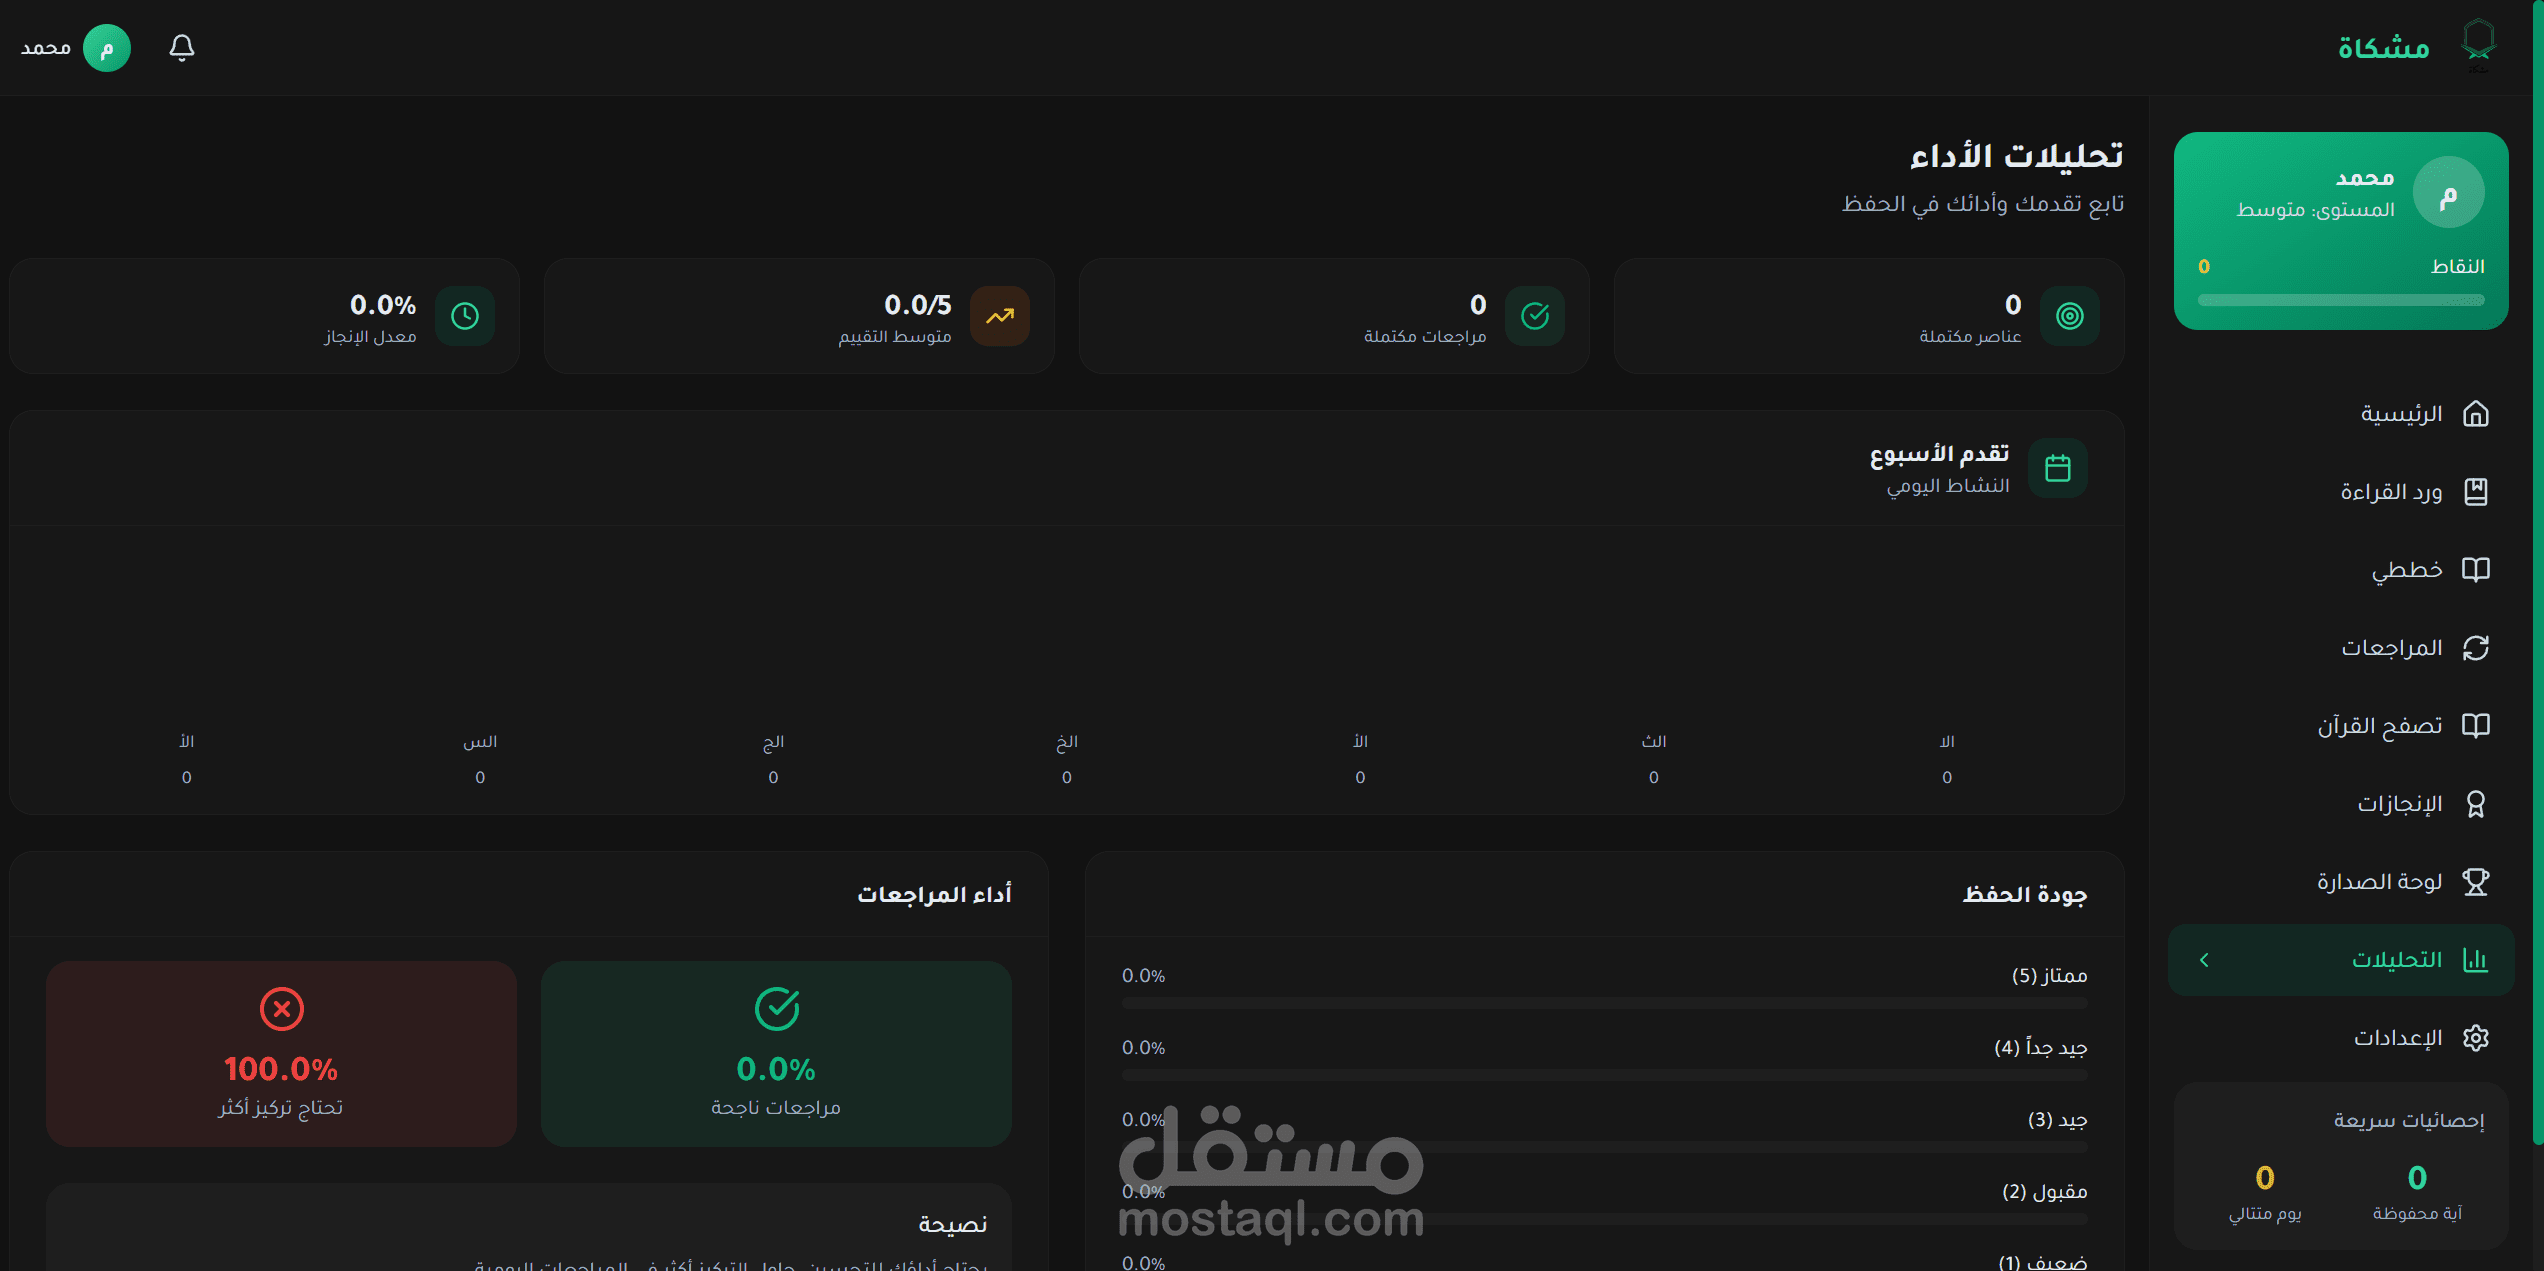Click the مراجعات ناجحة green card
This screenshot has width=2544, height=1271.
coord(776,1053)
